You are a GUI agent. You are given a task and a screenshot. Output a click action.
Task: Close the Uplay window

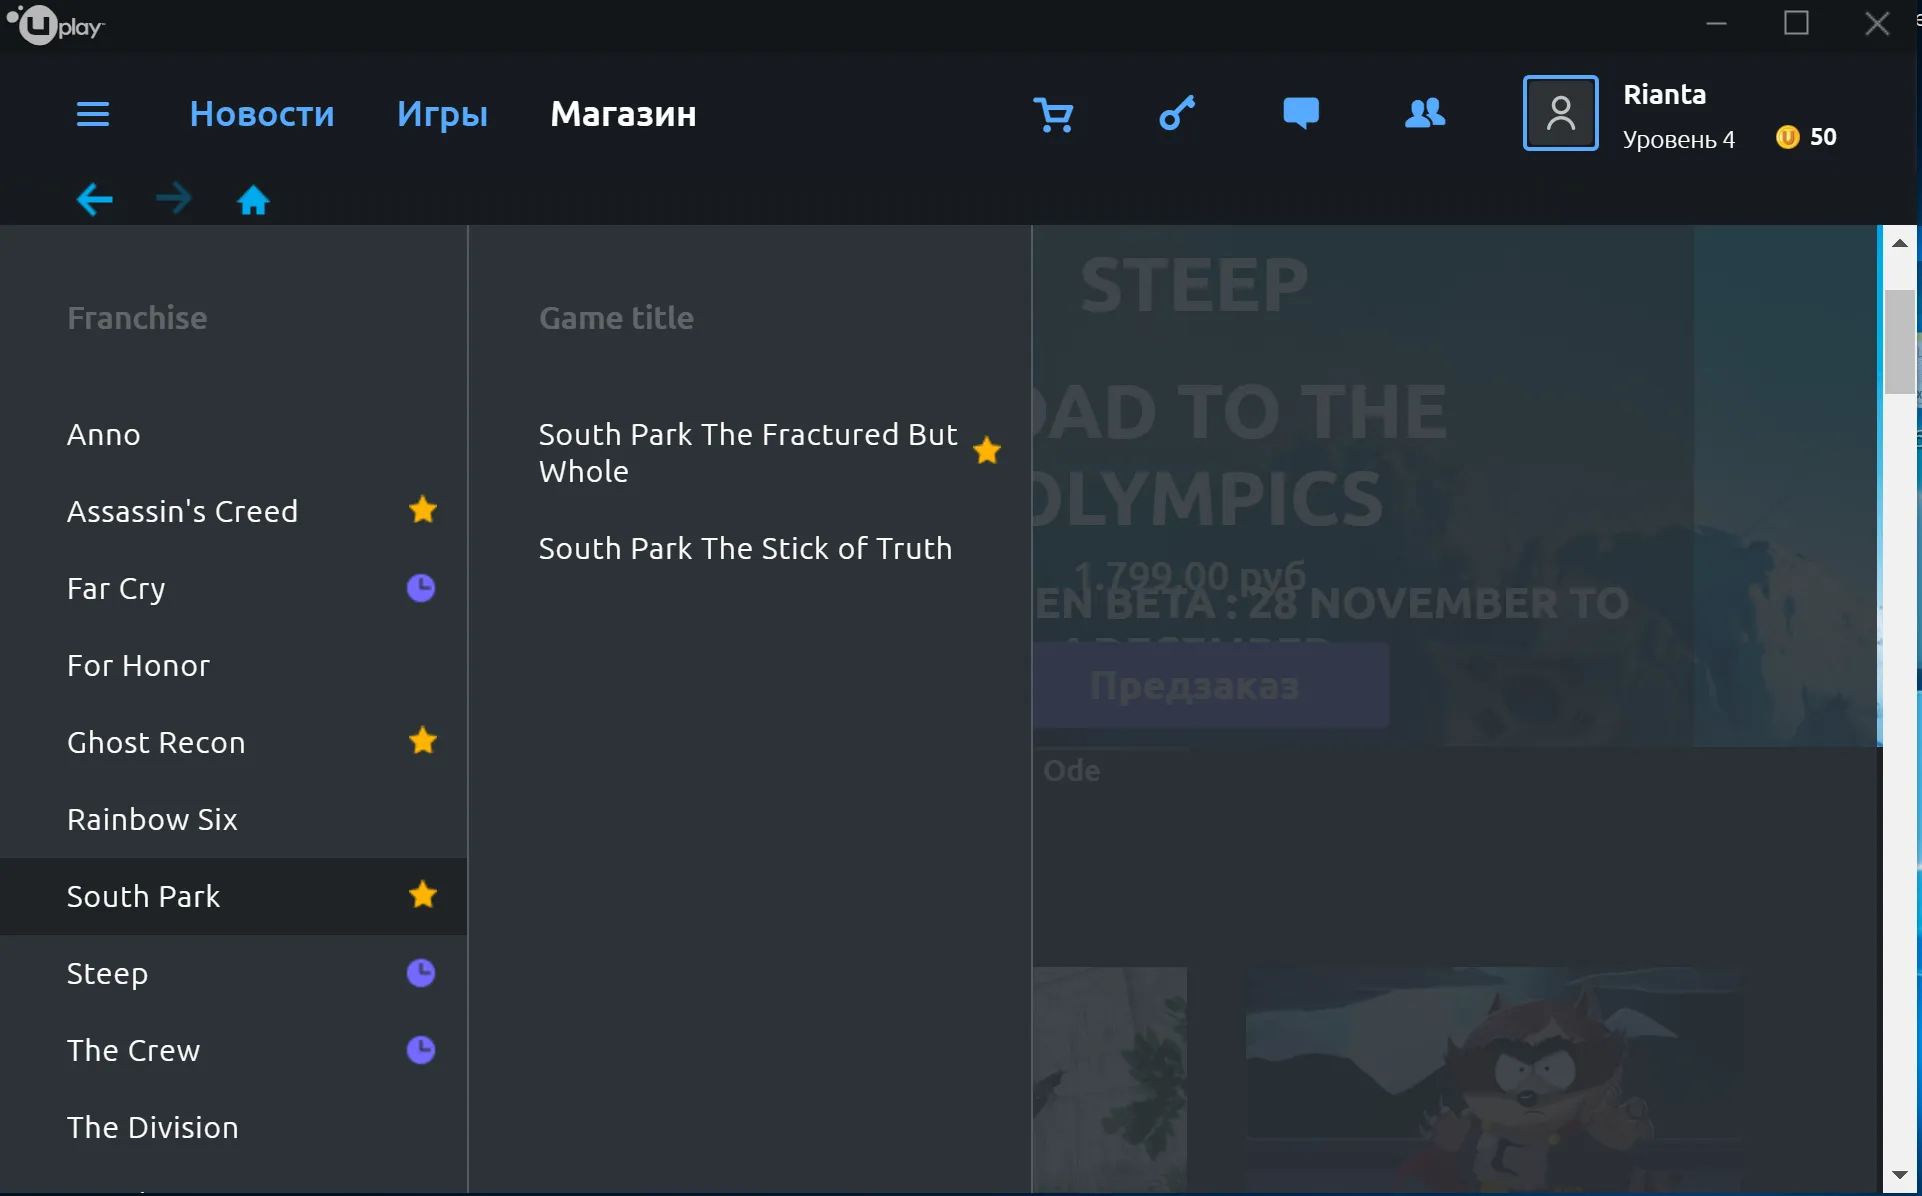[x=1877, y=23]
